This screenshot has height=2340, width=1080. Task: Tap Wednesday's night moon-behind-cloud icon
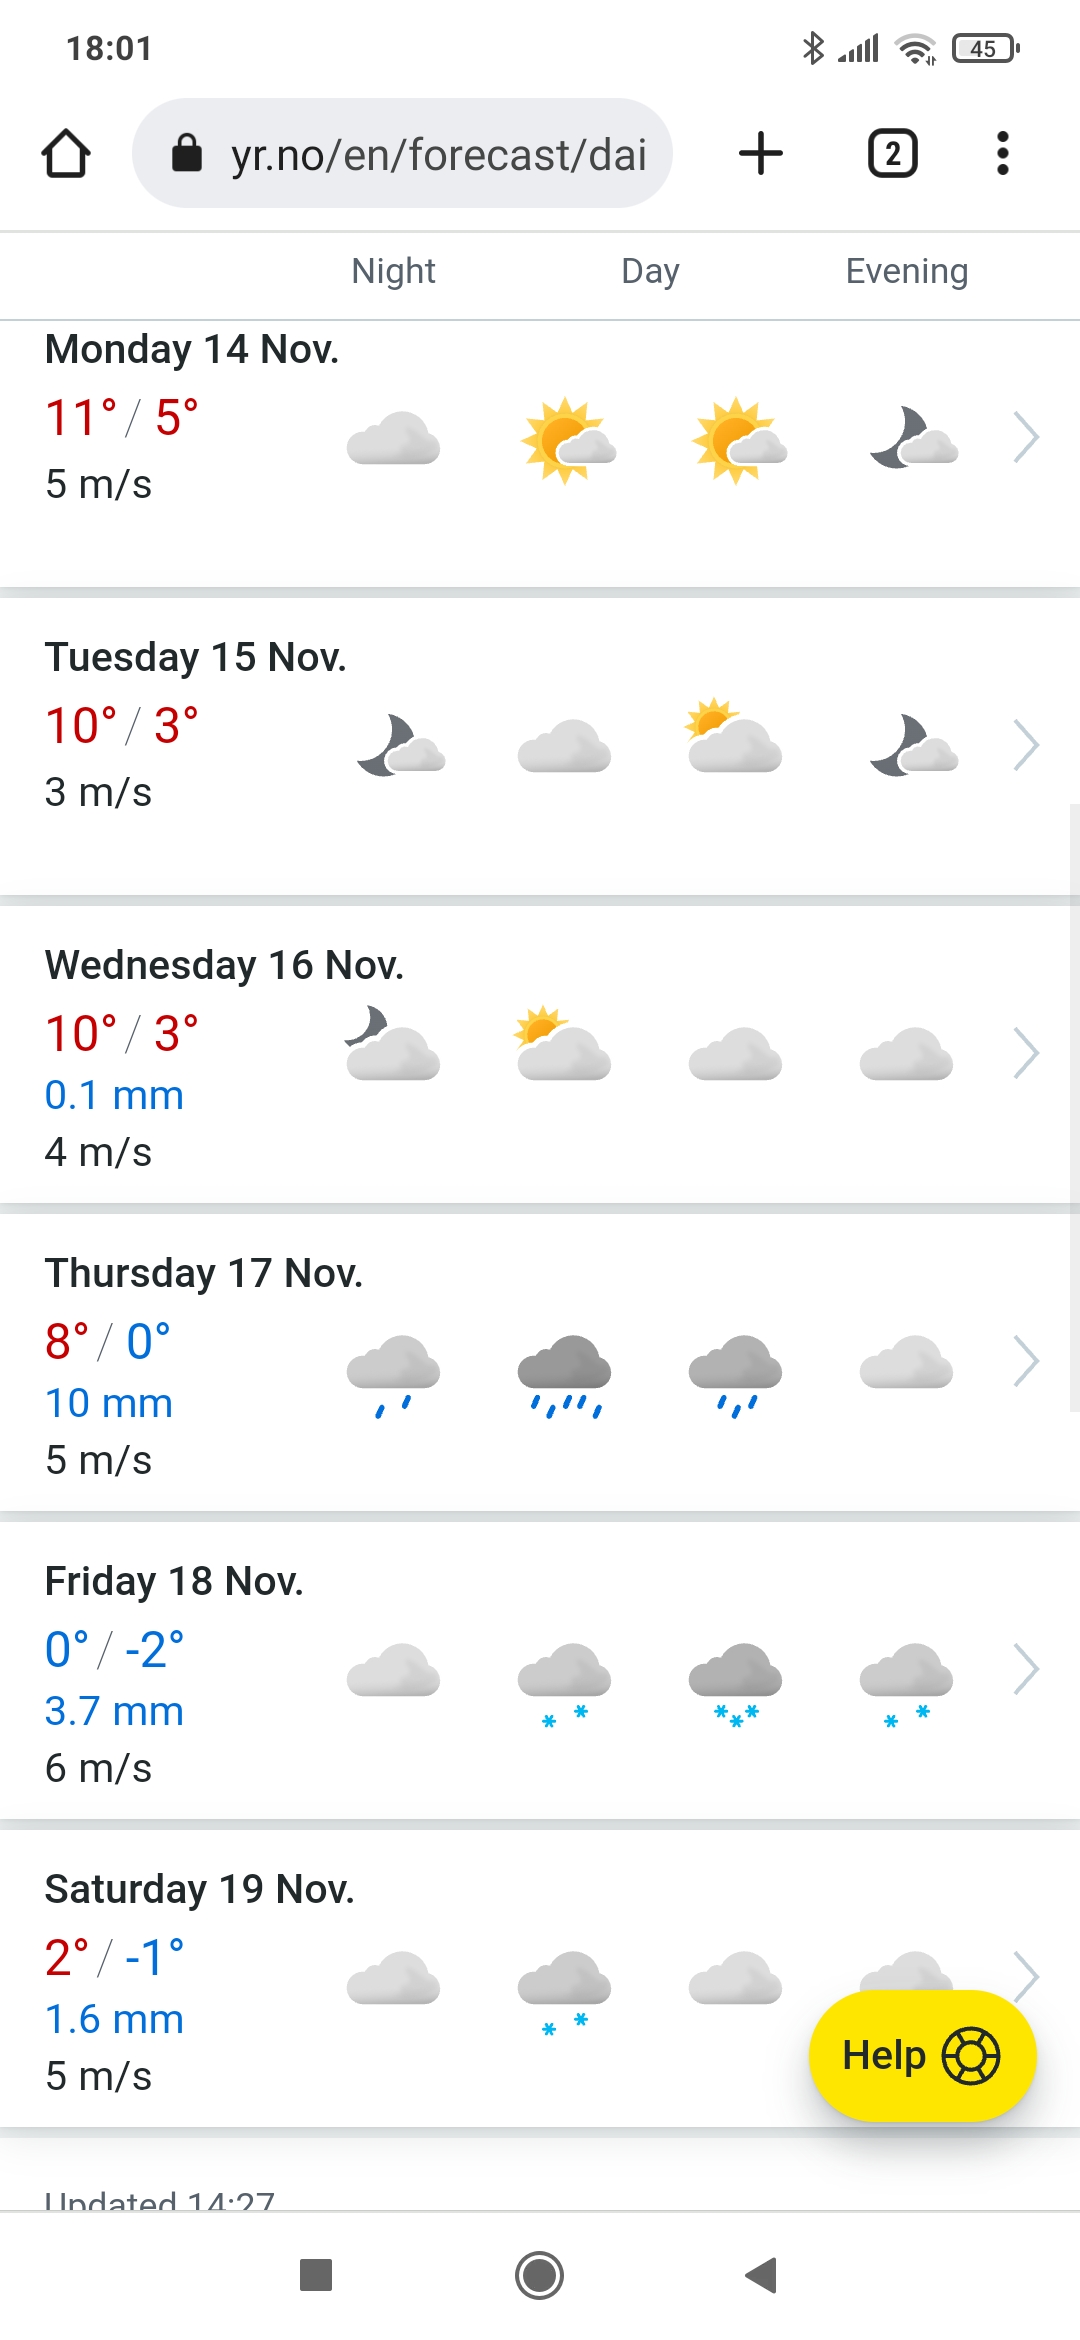392,1044
